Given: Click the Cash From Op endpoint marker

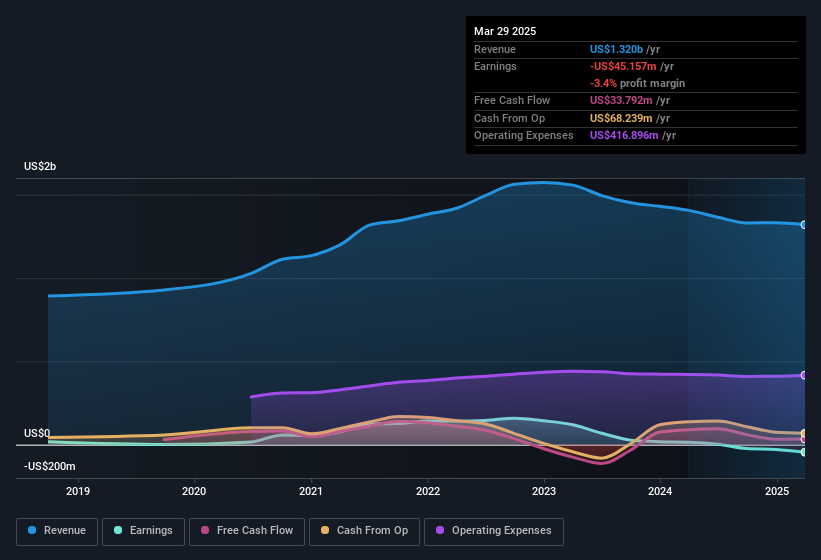Looking at the screenshot, I should coord(804,433).
